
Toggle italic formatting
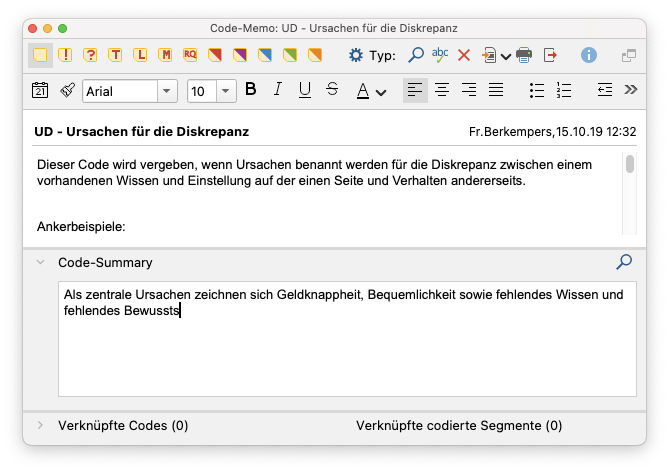[278, 90]
